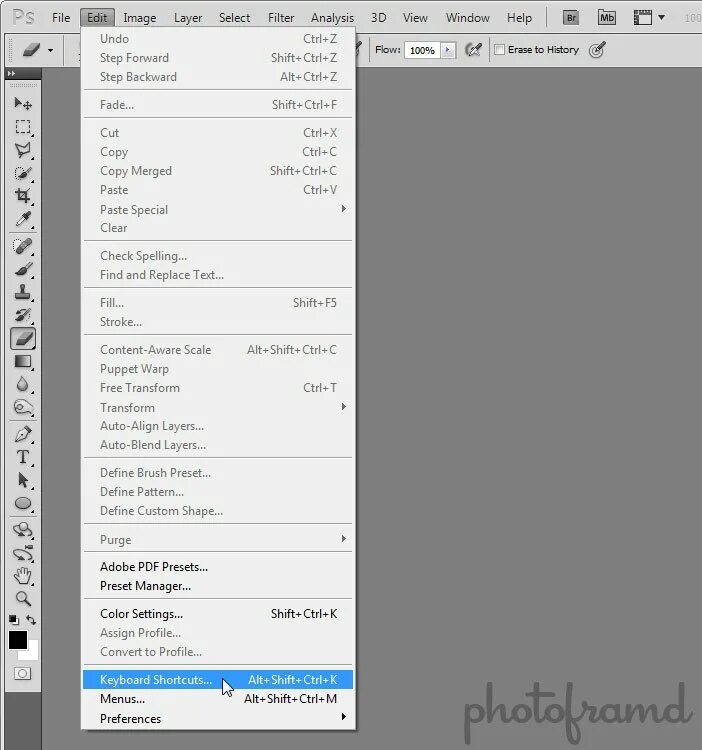Open the Filter menu
The width and height of the screenshot is (702, 750).
coord(281,18)
